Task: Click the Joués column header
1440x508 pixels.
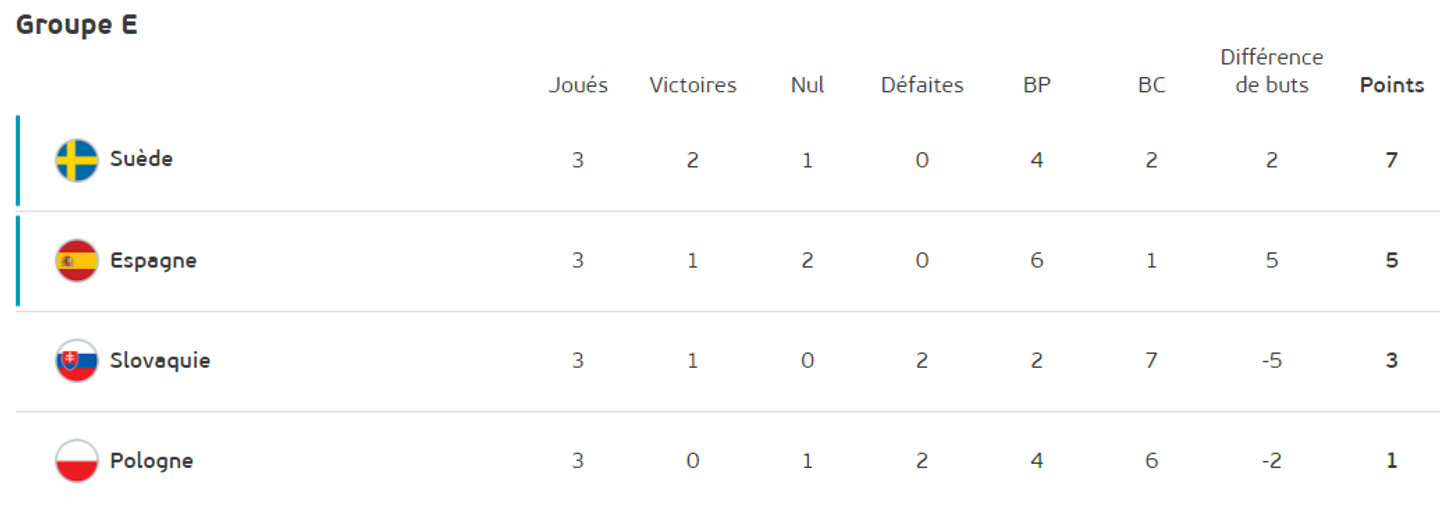Action: click(x=578, y=85)
